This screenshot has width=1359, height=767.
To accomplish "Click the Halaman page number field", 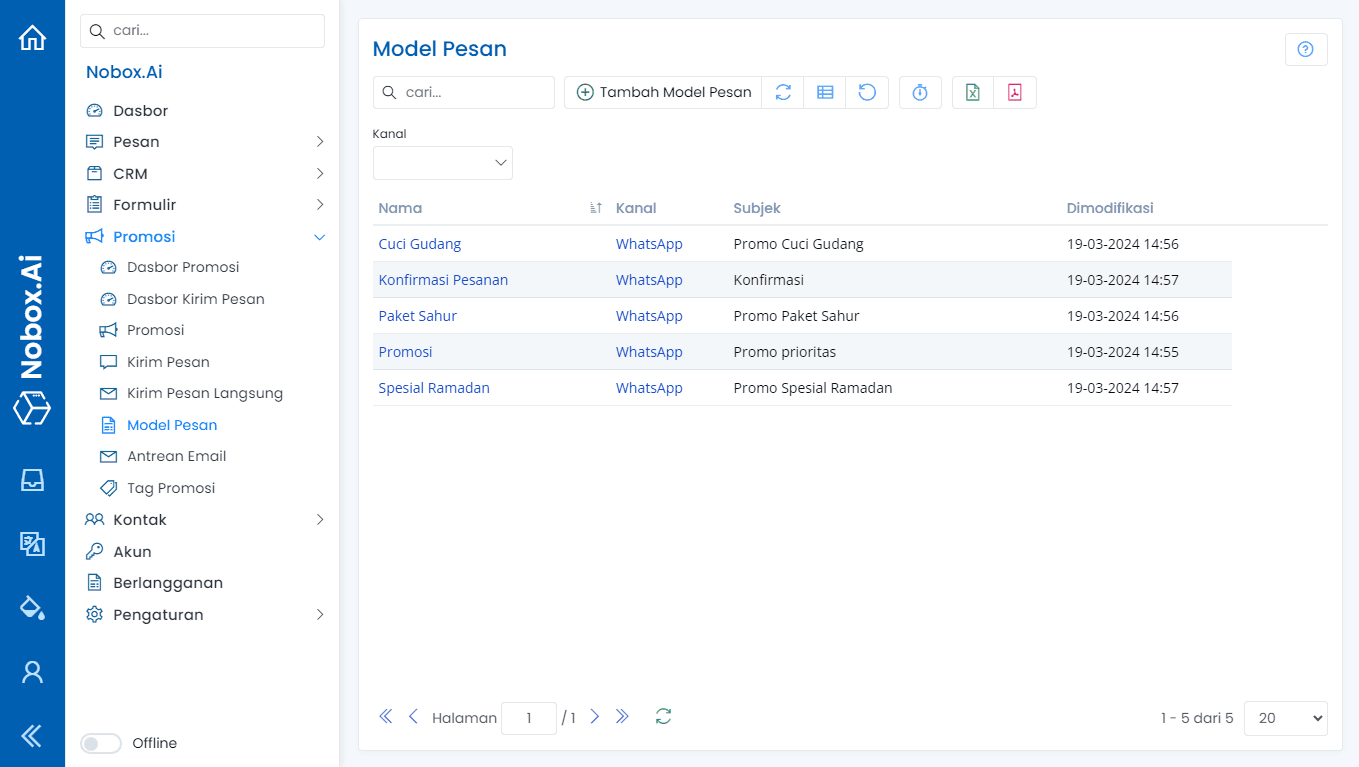I will tap(528, 718).
